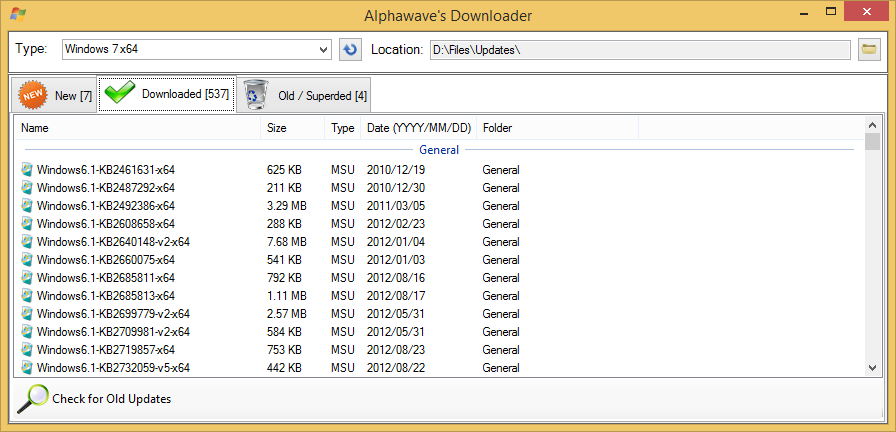Click file icon of KB2685813 update
Viewport: 896px width, 432px height.
[27, 295]
